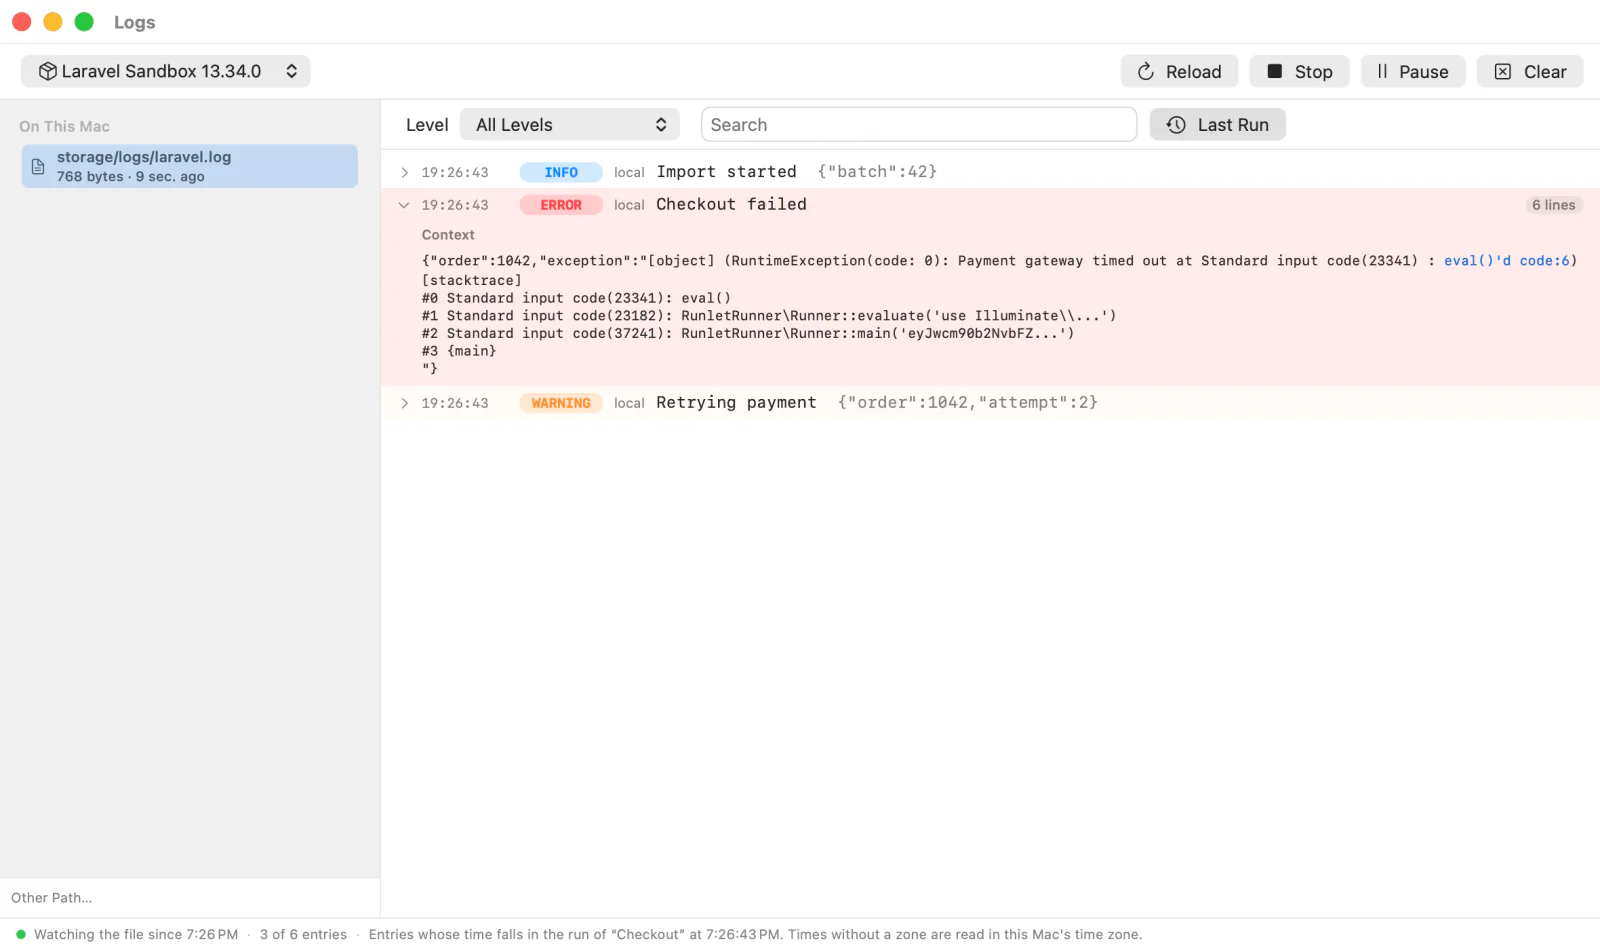Screen dimensions: 1600x950
Task: Open Other Path… at sidebar bottom
Action: click(51, 898)
